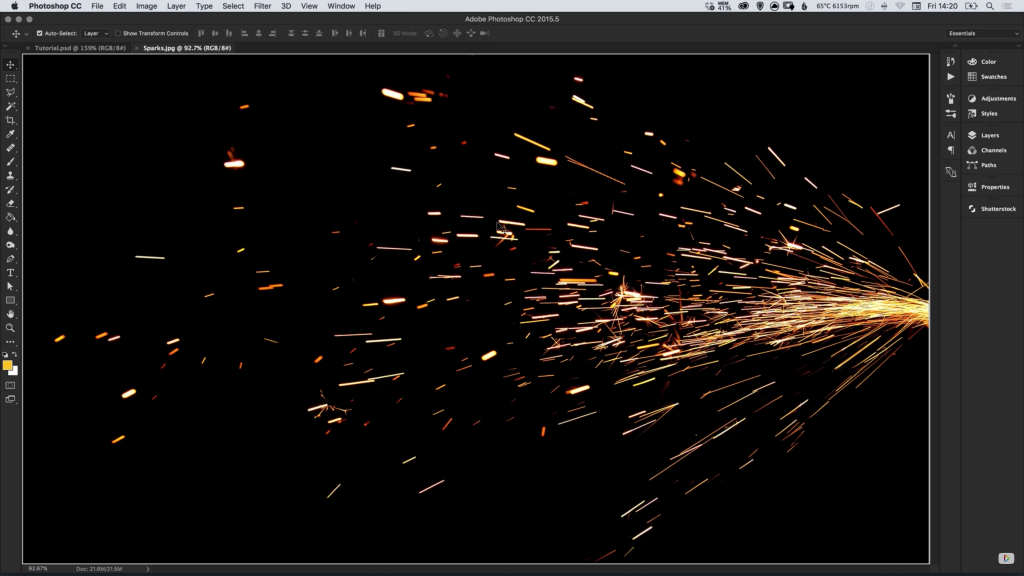The height and width of the screenshot is (576, 1024).
Task: Open the Edit Toolbar three-dots menu
Action: 10,342
